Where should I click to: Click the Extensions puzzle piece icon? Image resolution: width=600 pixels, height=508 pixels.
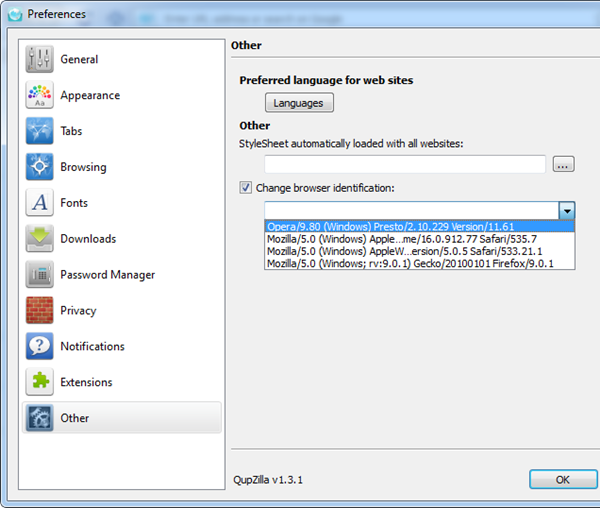click(x=40, y=382)
